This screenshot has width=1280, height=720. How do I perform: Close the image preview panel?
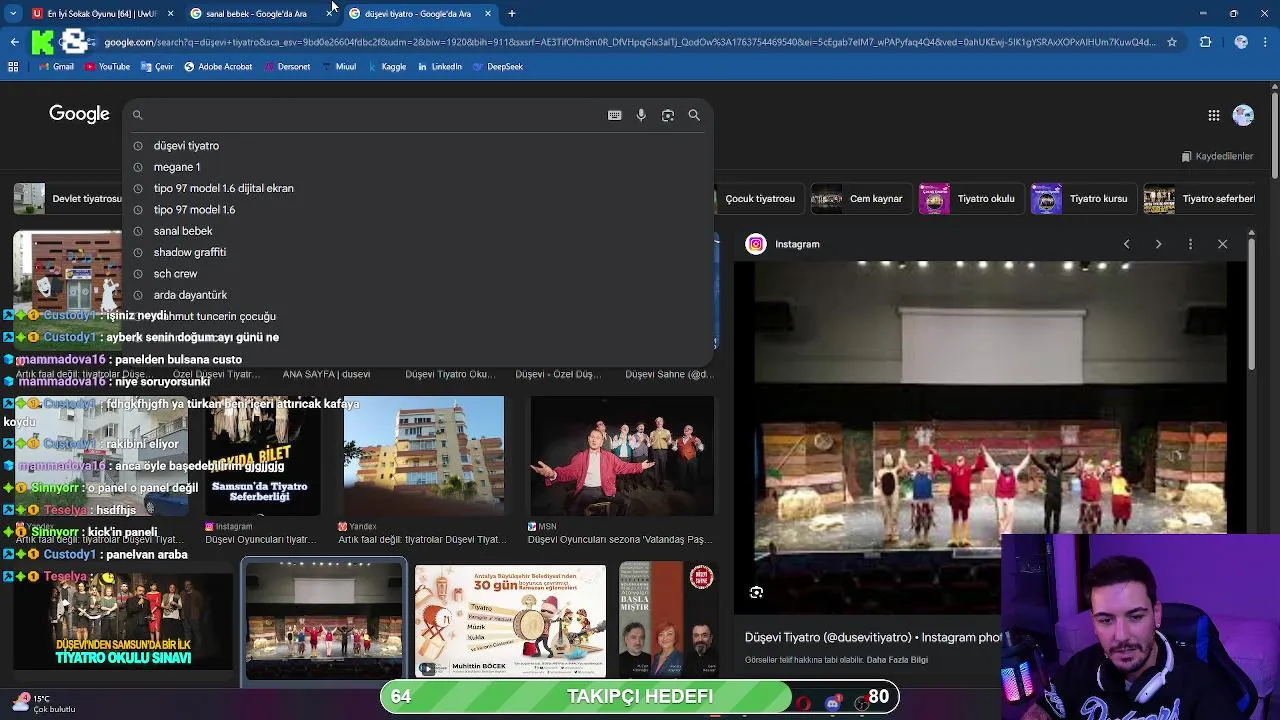(1222, 244)
